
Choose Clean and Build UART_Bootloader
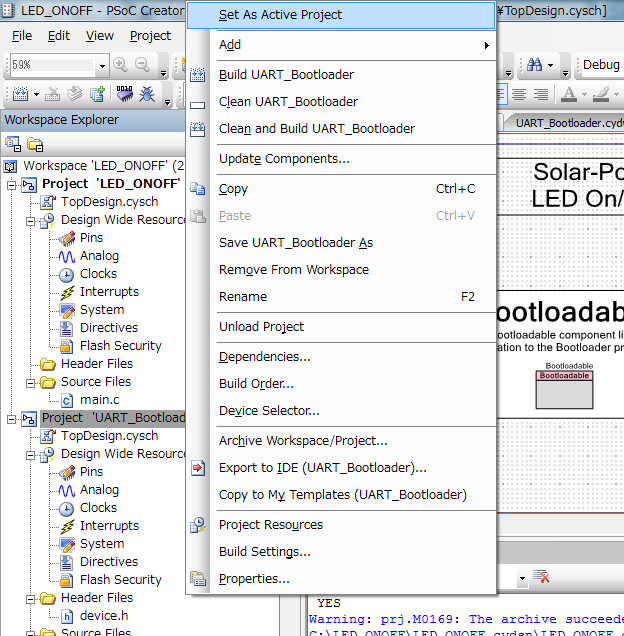point(341,129)
